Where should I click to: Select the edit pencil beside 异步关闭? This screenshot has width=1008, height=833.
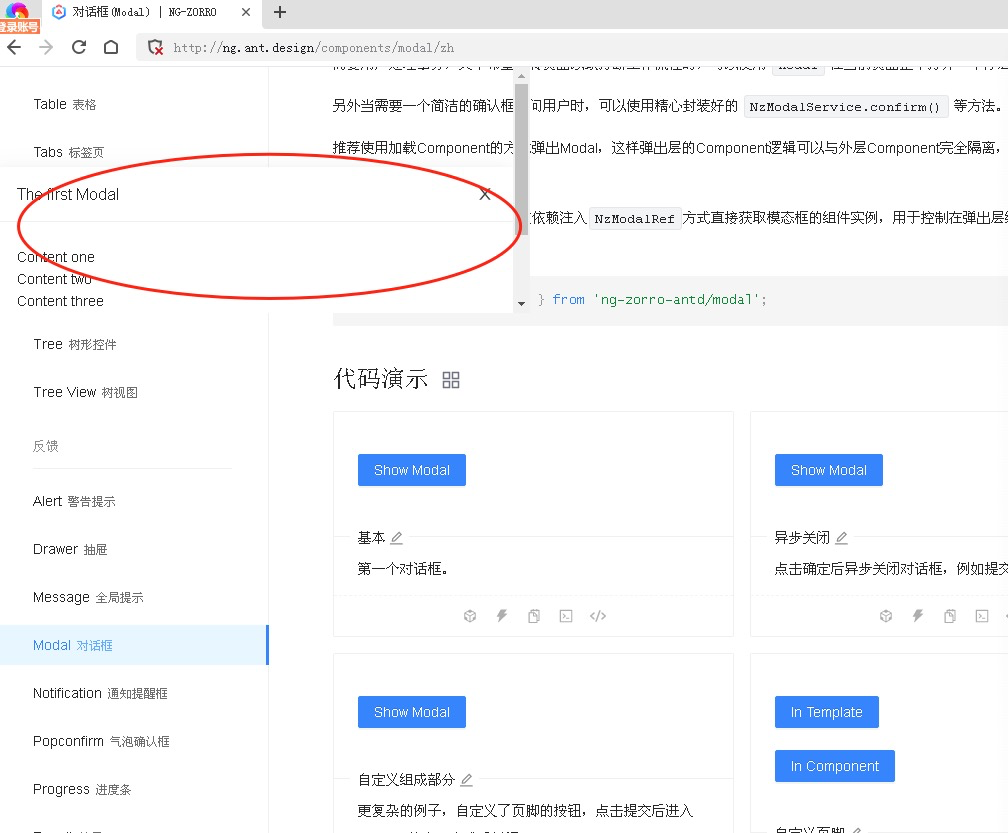click(x=841, y=537)
